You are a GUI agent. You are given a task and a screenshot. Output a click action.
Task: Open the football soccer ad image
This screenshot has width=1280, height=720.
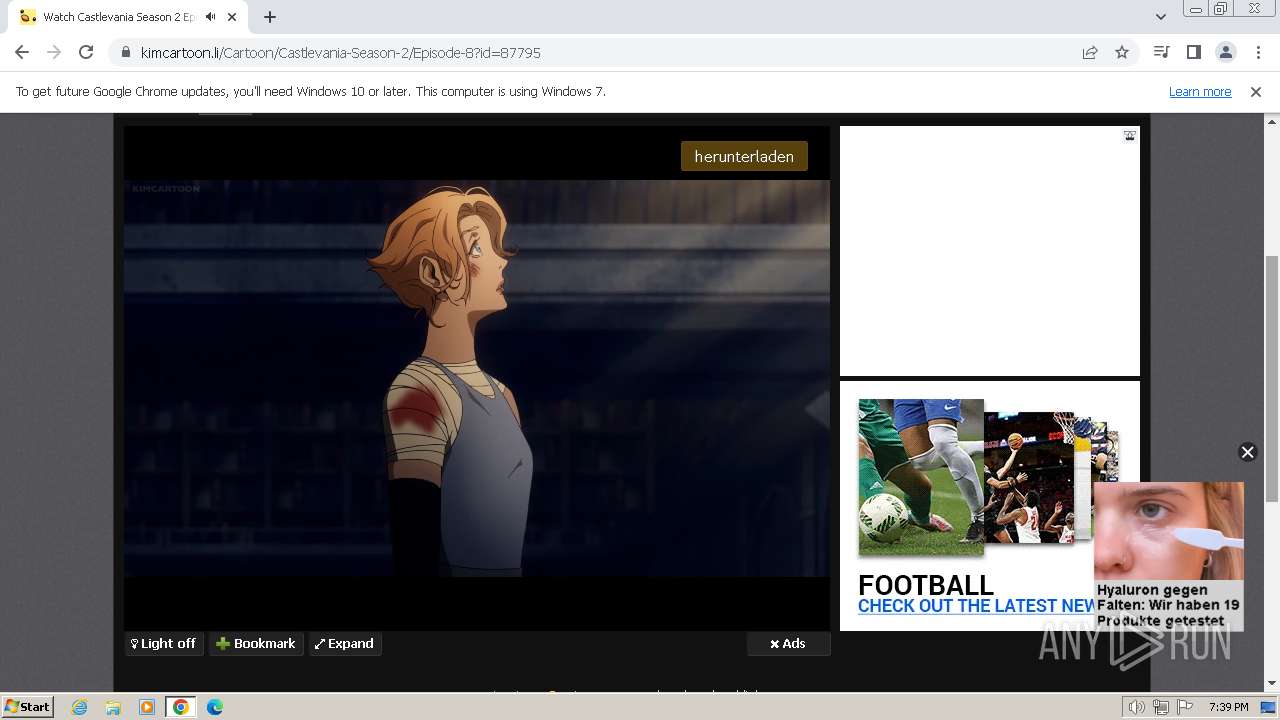[x=921, y=477]
